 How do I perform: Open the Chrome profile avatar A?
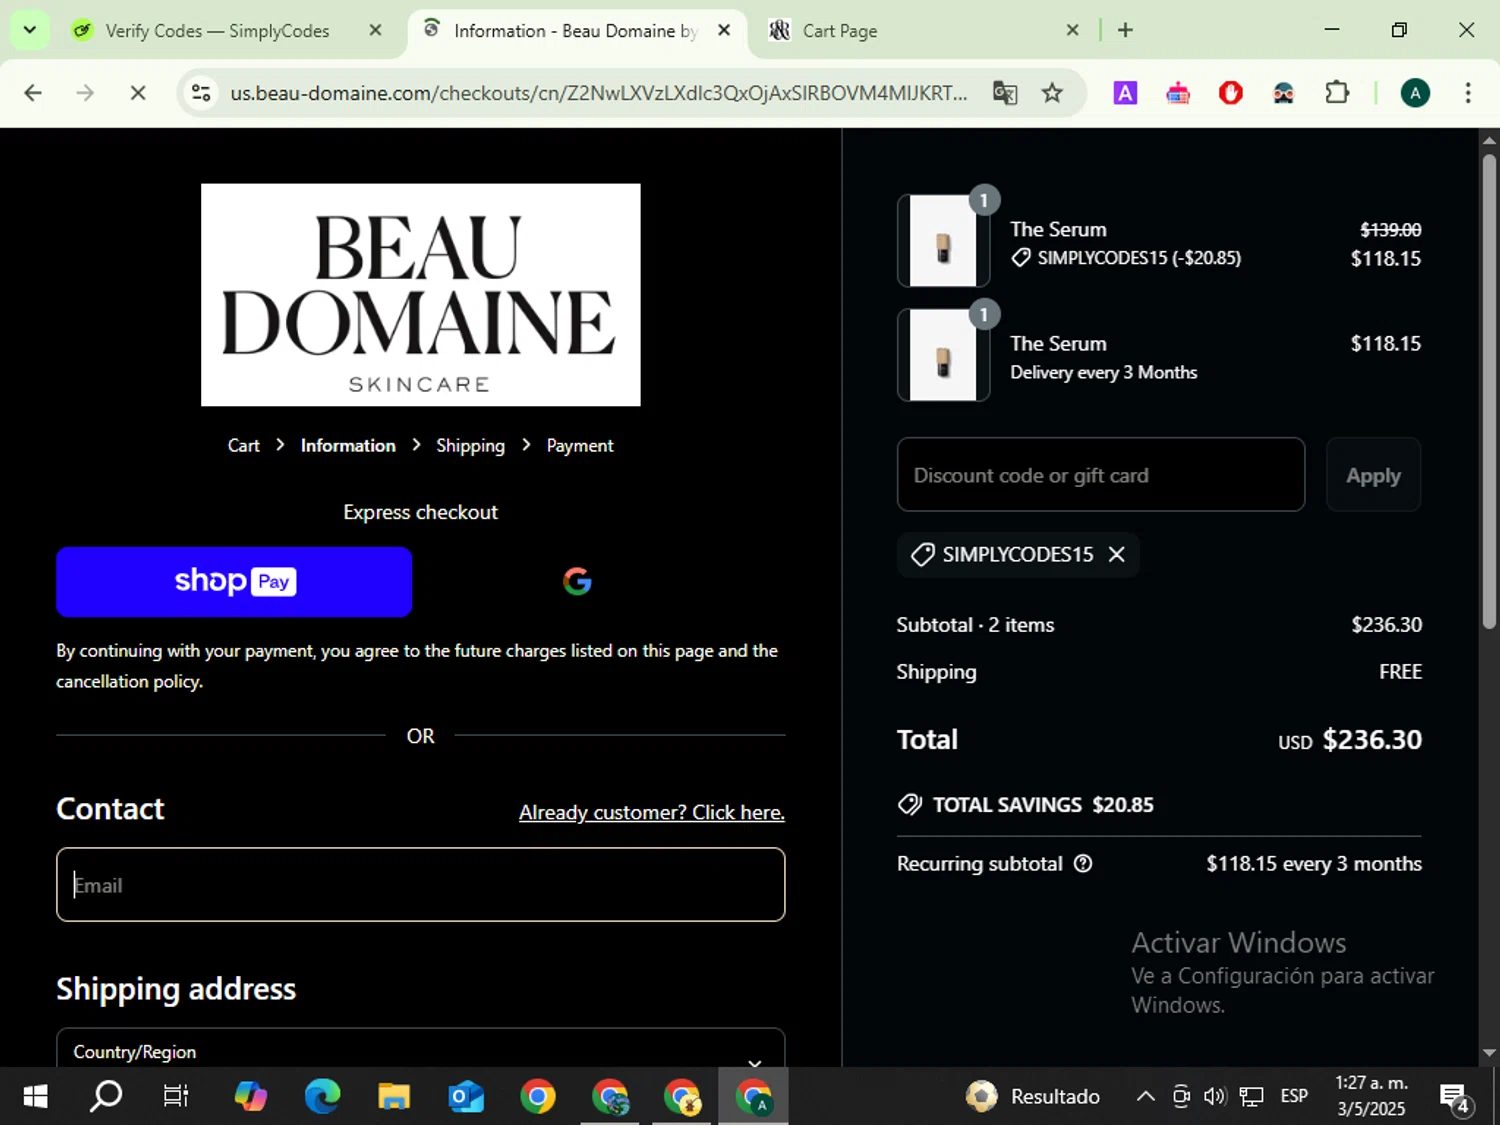1414,93
